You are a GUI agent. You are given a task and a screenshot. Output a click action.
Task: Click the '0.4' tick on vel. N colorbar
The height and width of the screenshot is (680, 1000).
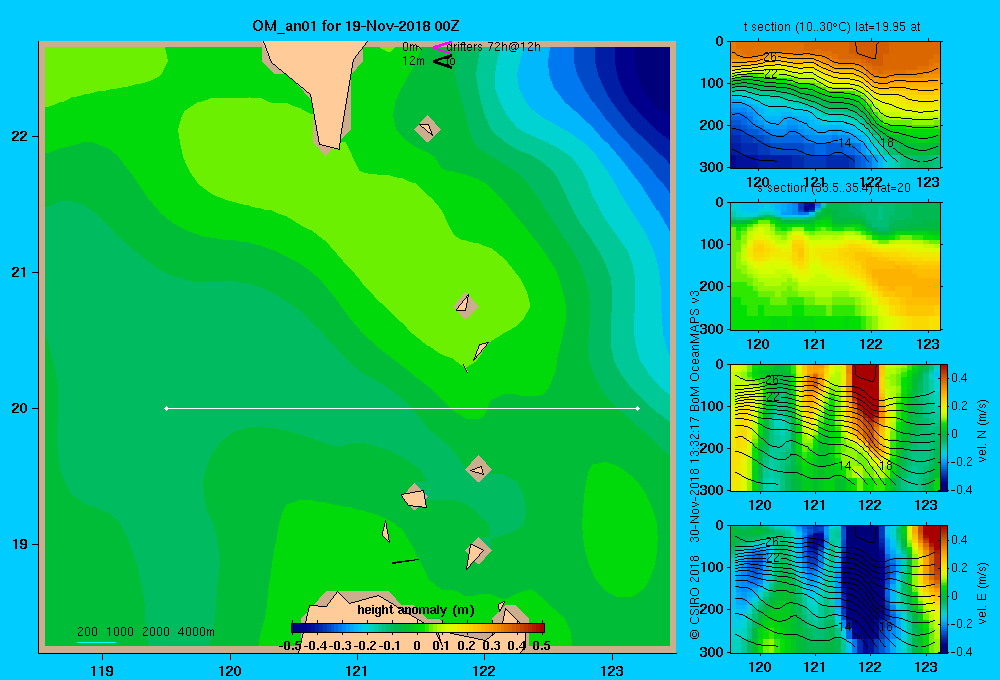point(959,378)
